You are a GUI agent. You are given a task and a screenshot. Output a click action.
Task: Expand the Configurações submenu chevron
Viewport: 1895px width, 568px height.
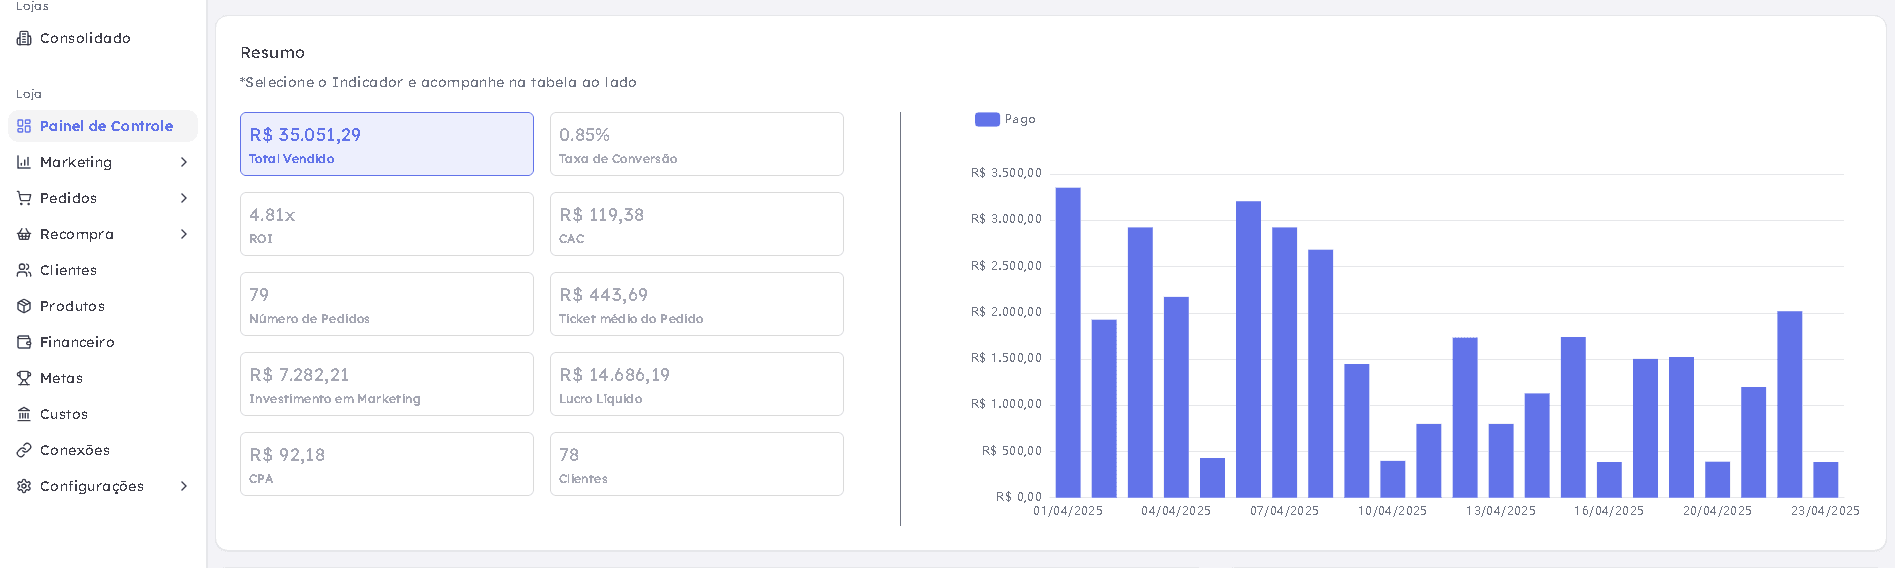tap(184, 486)
